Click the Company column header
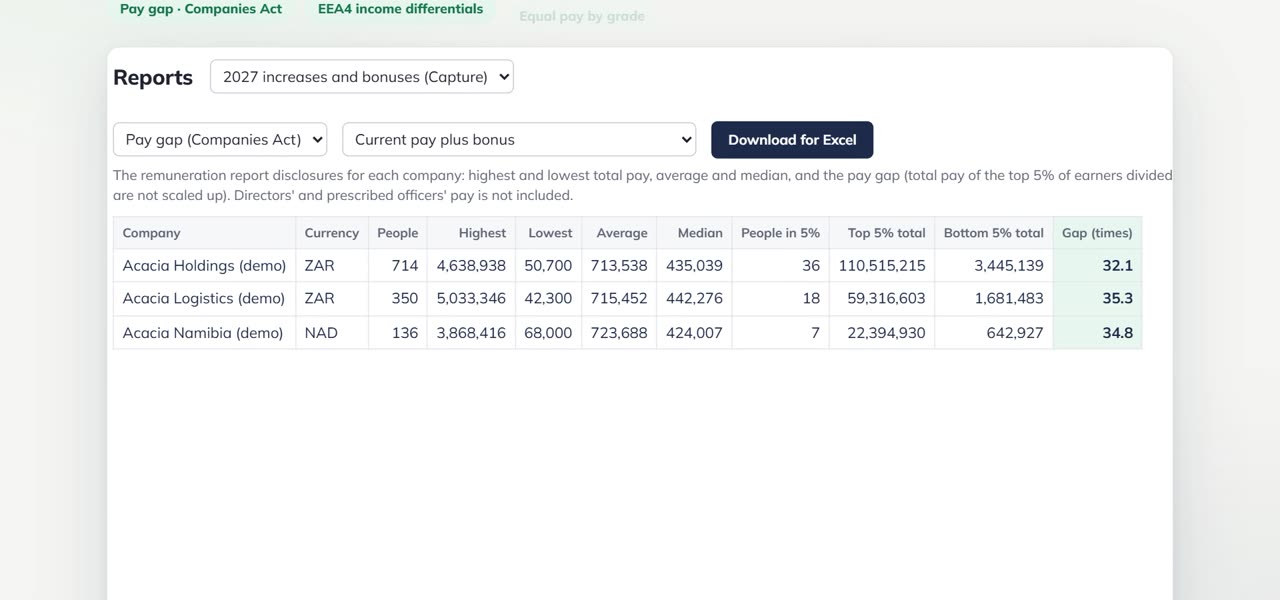This screenshot has height=600, width=1280. [x=204, y=233]
